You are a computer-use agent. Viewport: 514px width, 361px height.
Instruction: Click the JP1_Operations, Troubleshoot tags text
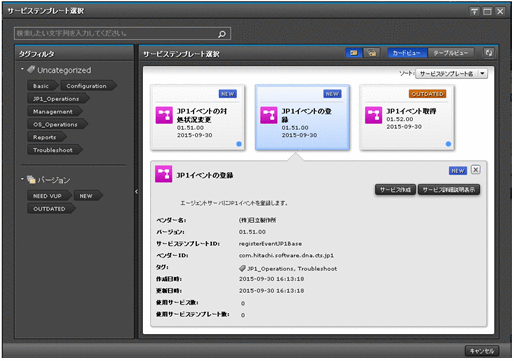point(292,269)
